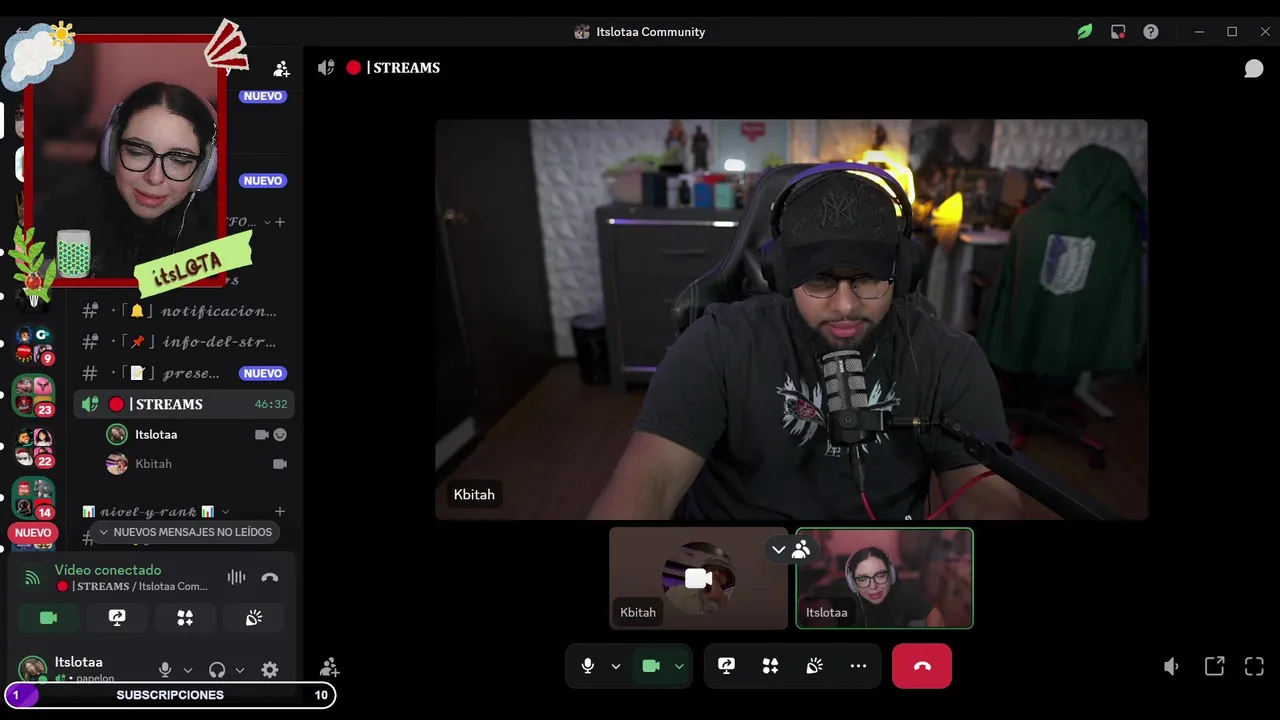1280x720 pixels.
Task: Click the red NUEVO pill in server list
Action: coord(33,533)
